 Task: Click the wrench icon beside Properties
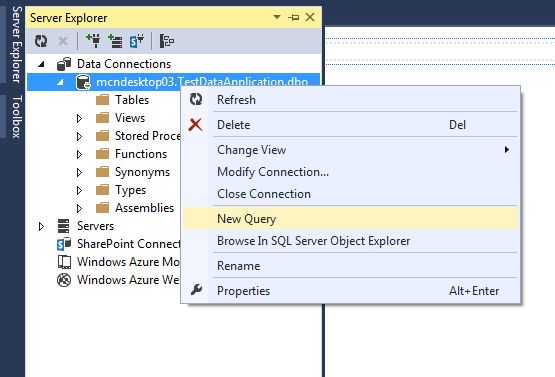[196, 290]
